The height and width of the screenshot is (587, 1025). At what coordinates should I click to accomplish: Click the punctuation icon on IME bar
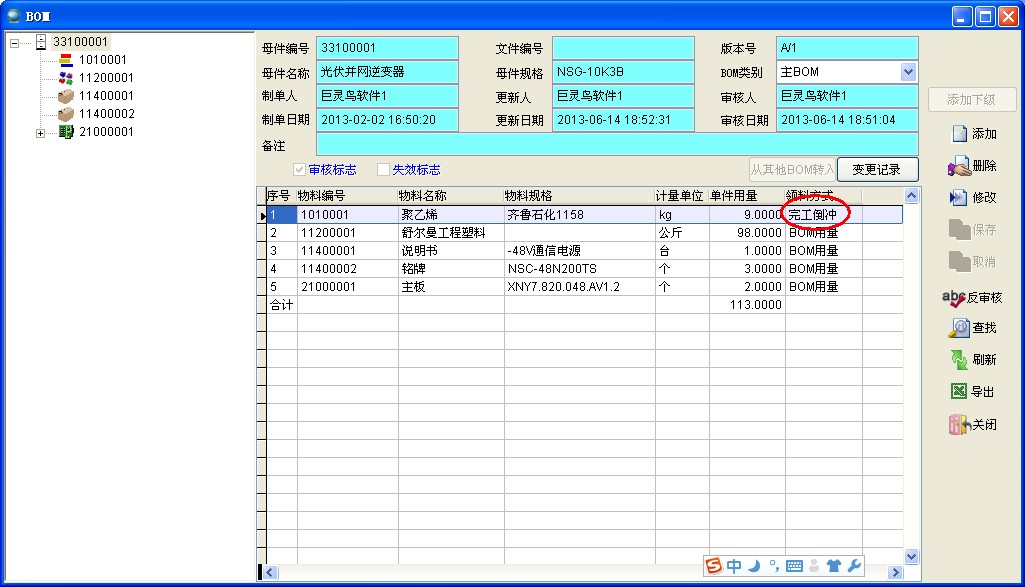click(x=774, y=566)
